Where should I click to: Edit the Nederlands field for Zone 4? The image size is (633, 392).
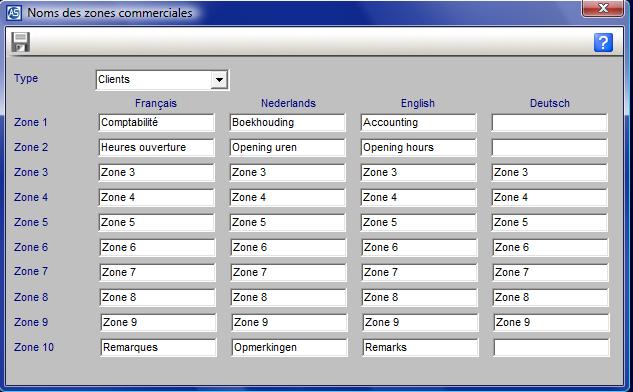(287, 197)
